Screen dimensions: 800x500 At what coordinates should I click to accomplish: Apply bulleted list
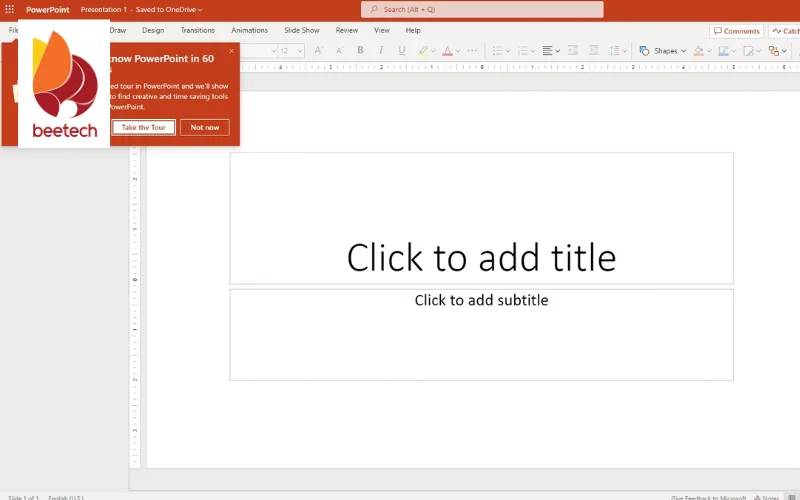tap(497, 51)
